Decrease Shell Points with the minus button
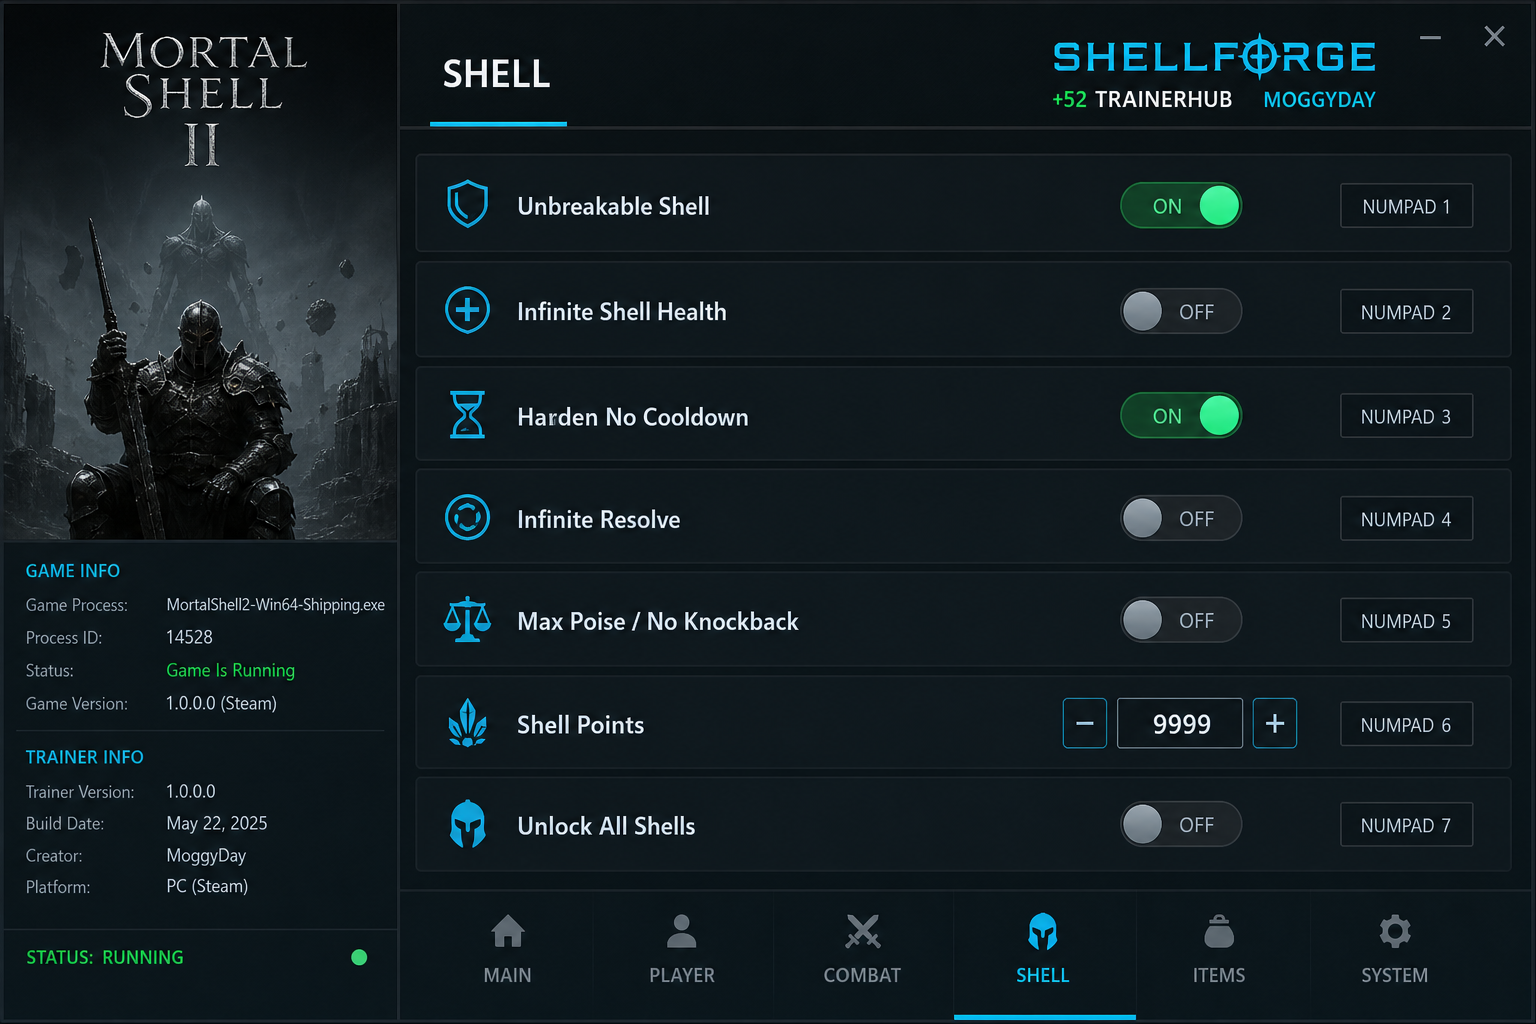The width and height of the screenshot is (1536, 1024). coord(1085,723)
